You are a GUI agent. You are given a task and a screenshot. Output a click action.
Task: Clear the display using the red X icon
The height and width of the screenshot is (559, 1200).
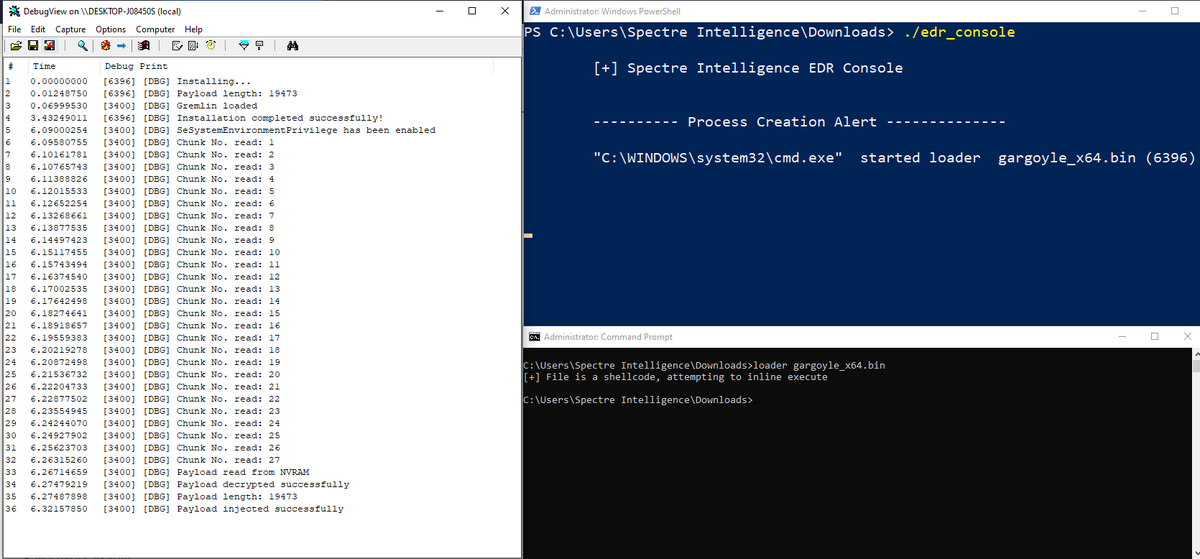point(49,45)
